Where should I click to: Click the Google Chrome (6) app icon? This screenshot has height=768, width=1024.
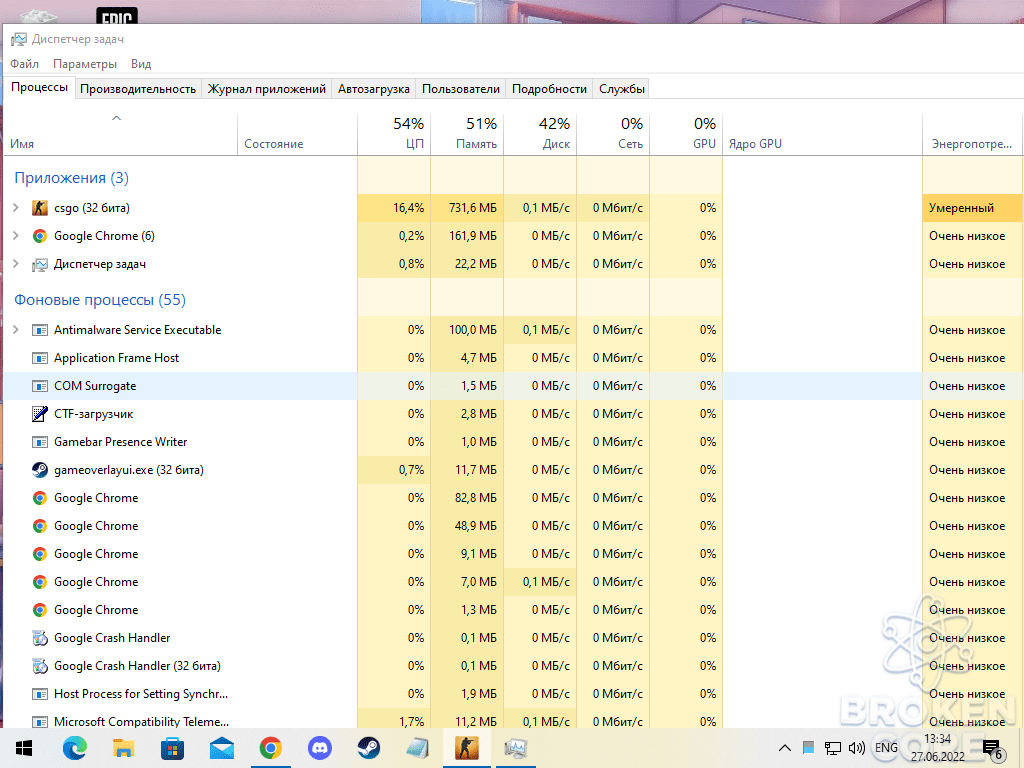point(40,236)
